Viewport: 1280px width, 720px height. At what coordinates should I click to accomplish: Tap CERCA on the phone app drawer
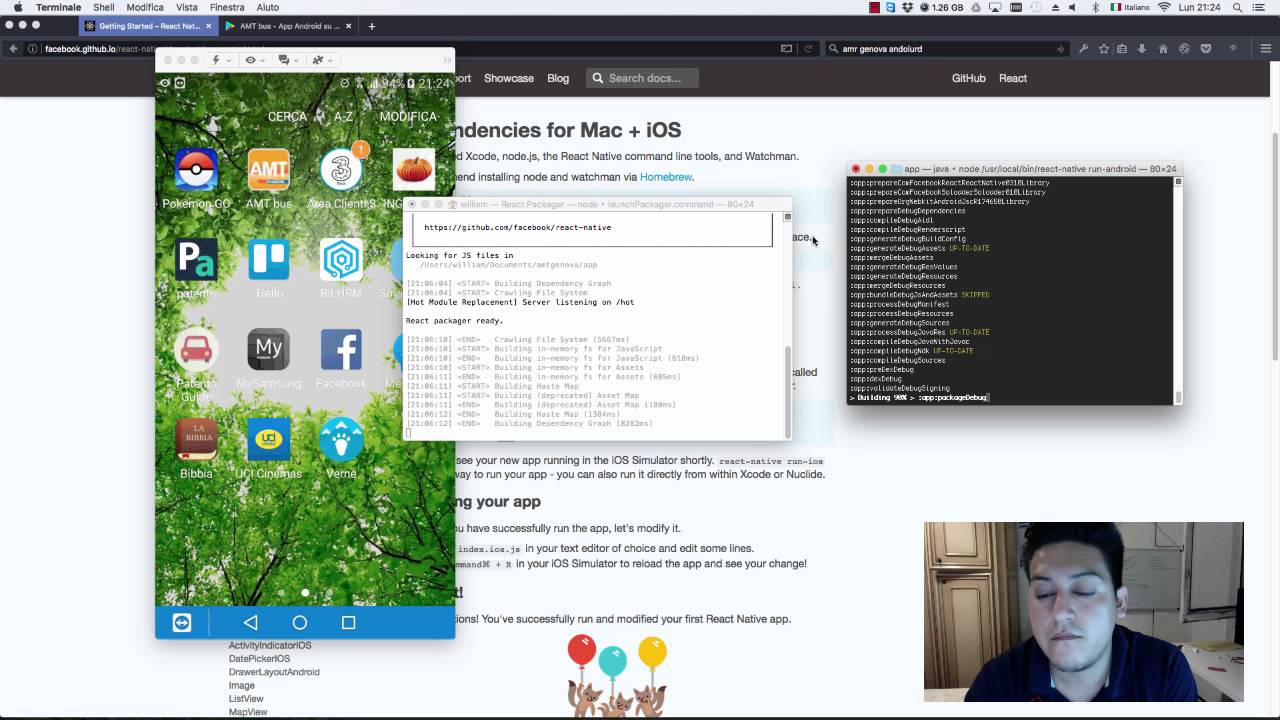click(x=287, y=117)
